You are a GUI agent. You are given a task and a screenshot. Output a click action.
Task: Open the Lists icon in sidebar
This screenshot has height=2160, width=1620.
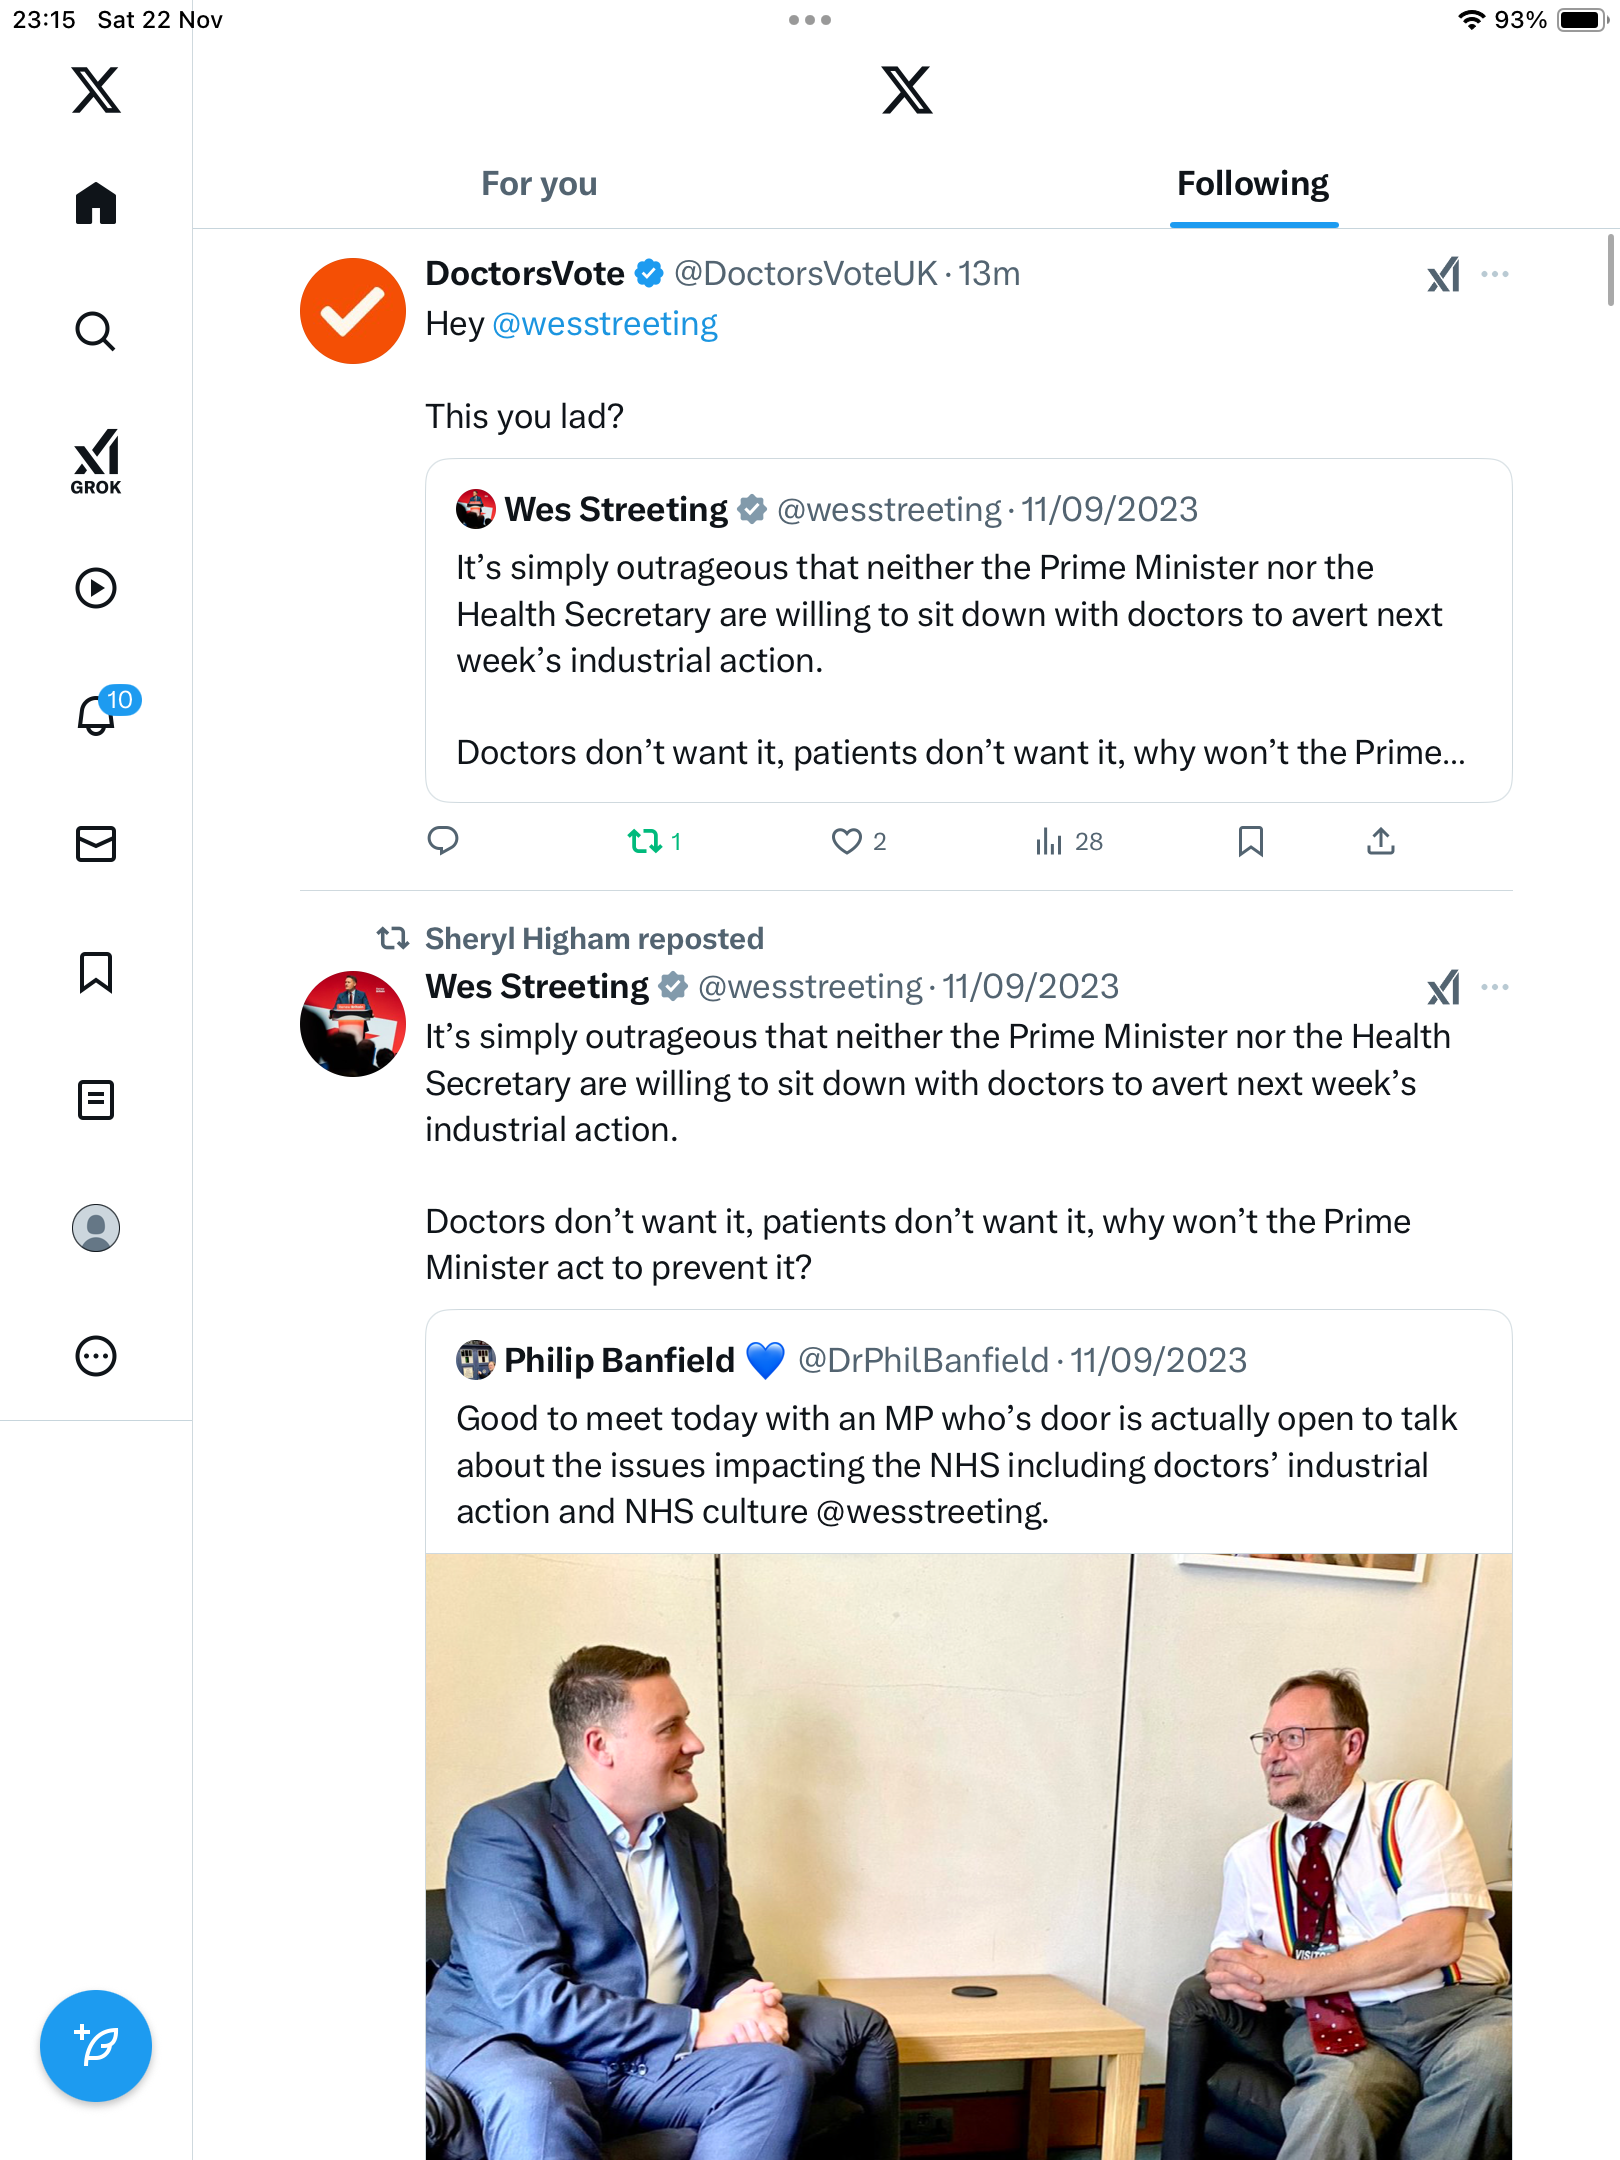(x=96, y=1100)
